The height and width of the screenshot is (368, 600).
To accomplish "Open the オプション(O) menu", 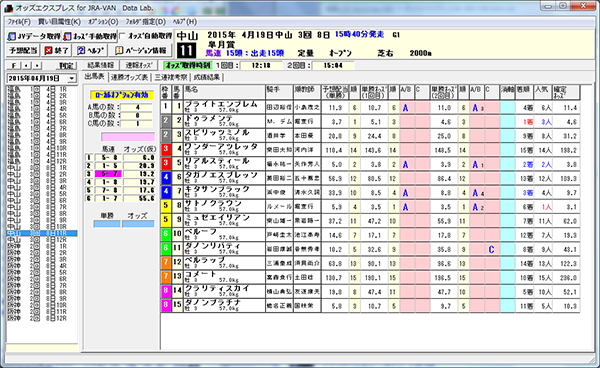I will 103,22.
